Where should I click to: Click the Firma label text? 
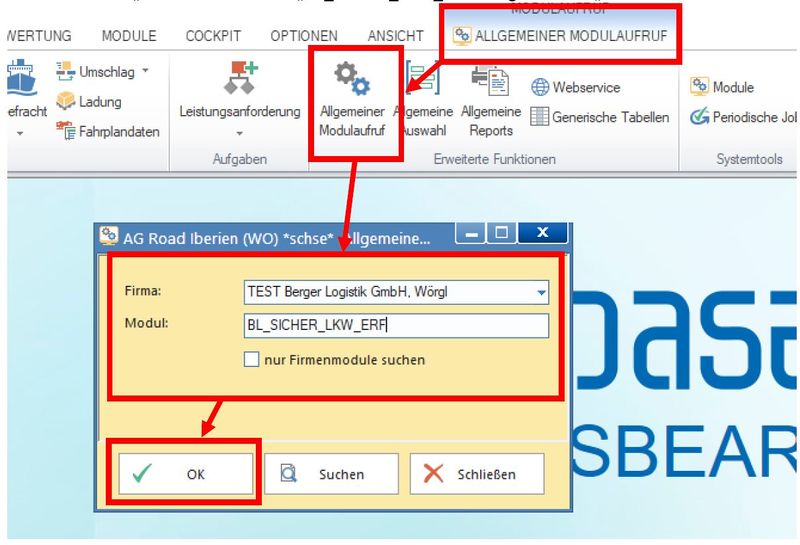pos(143,291)
